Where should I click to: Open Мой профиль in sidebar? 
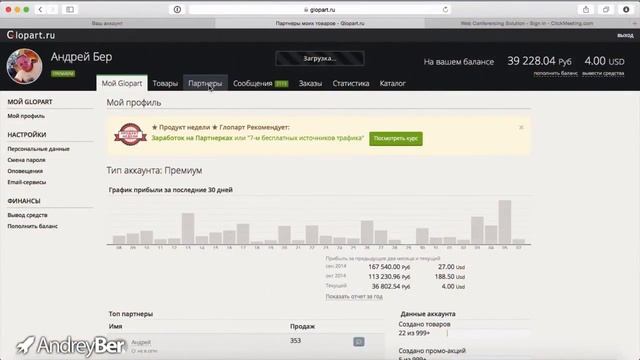(x=26, y=116)
